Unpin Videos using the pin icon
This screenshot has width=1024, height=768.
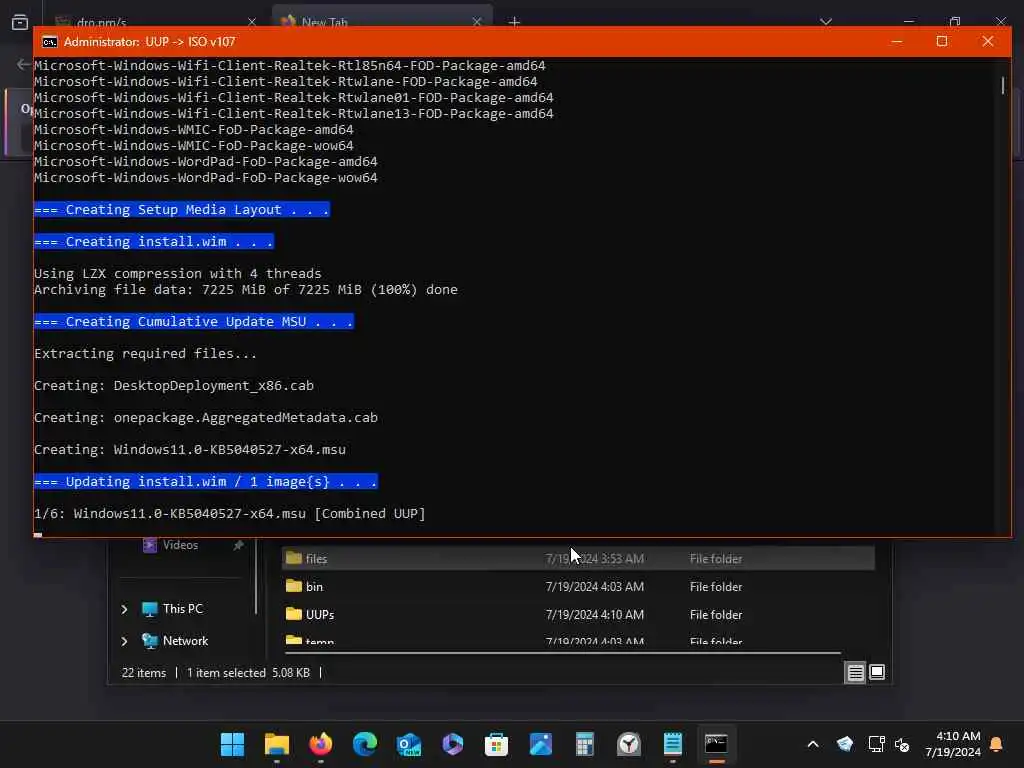pos(239,545)
